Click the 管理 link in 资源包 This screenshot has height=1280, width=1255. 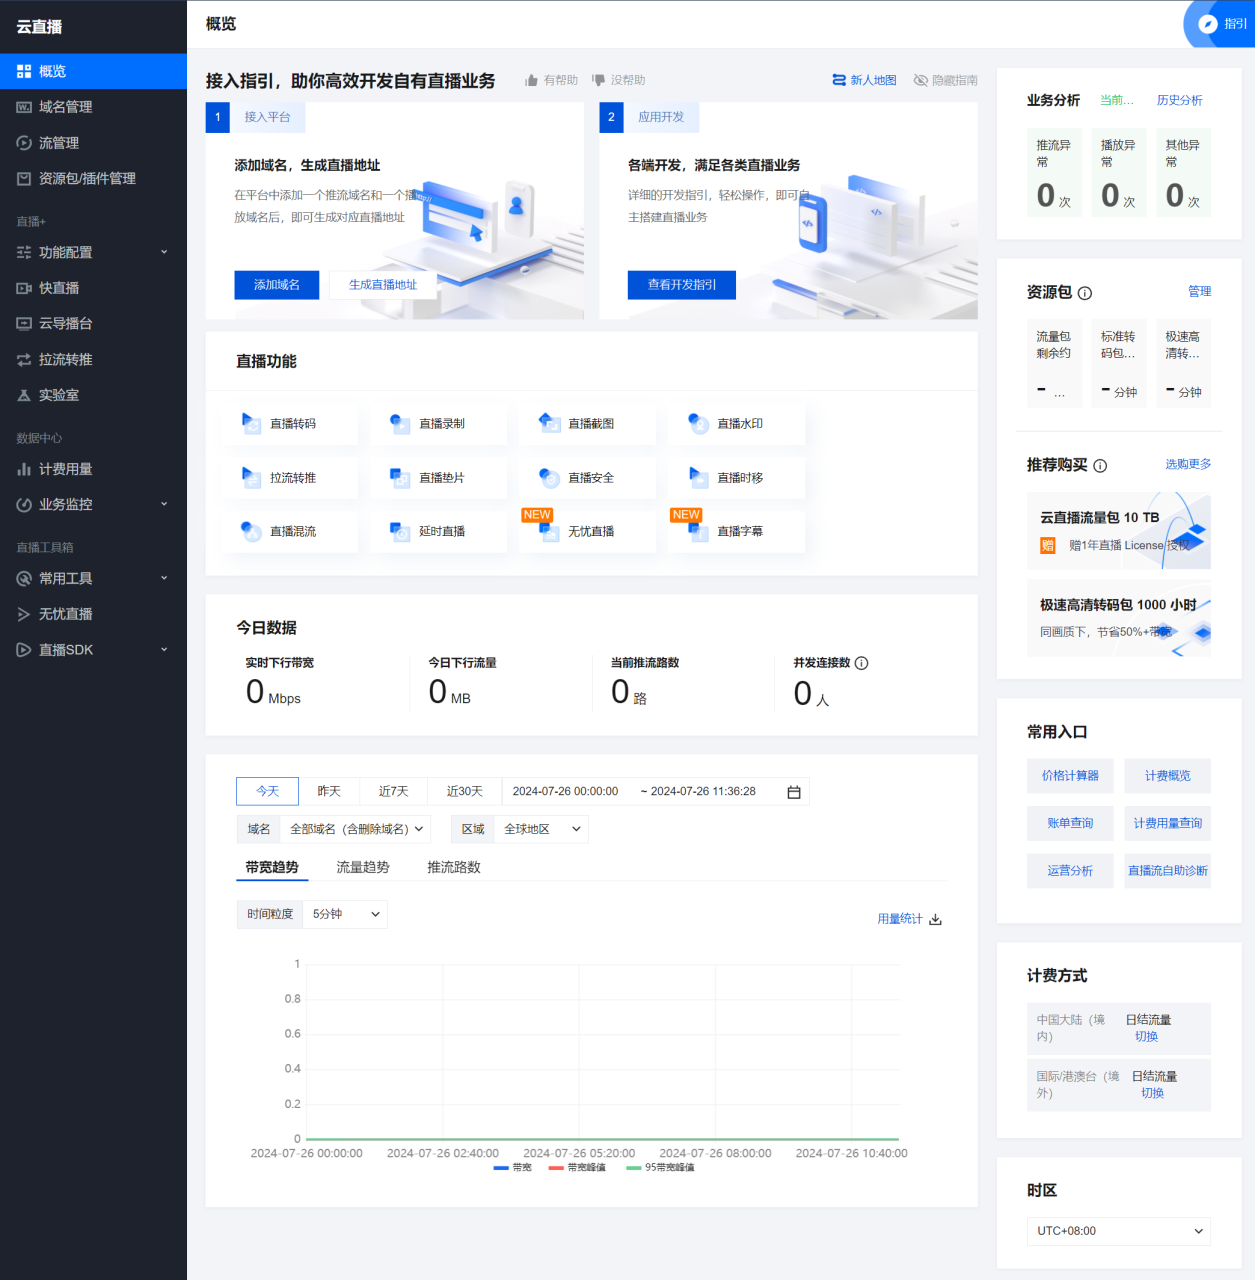point(1200,292)
